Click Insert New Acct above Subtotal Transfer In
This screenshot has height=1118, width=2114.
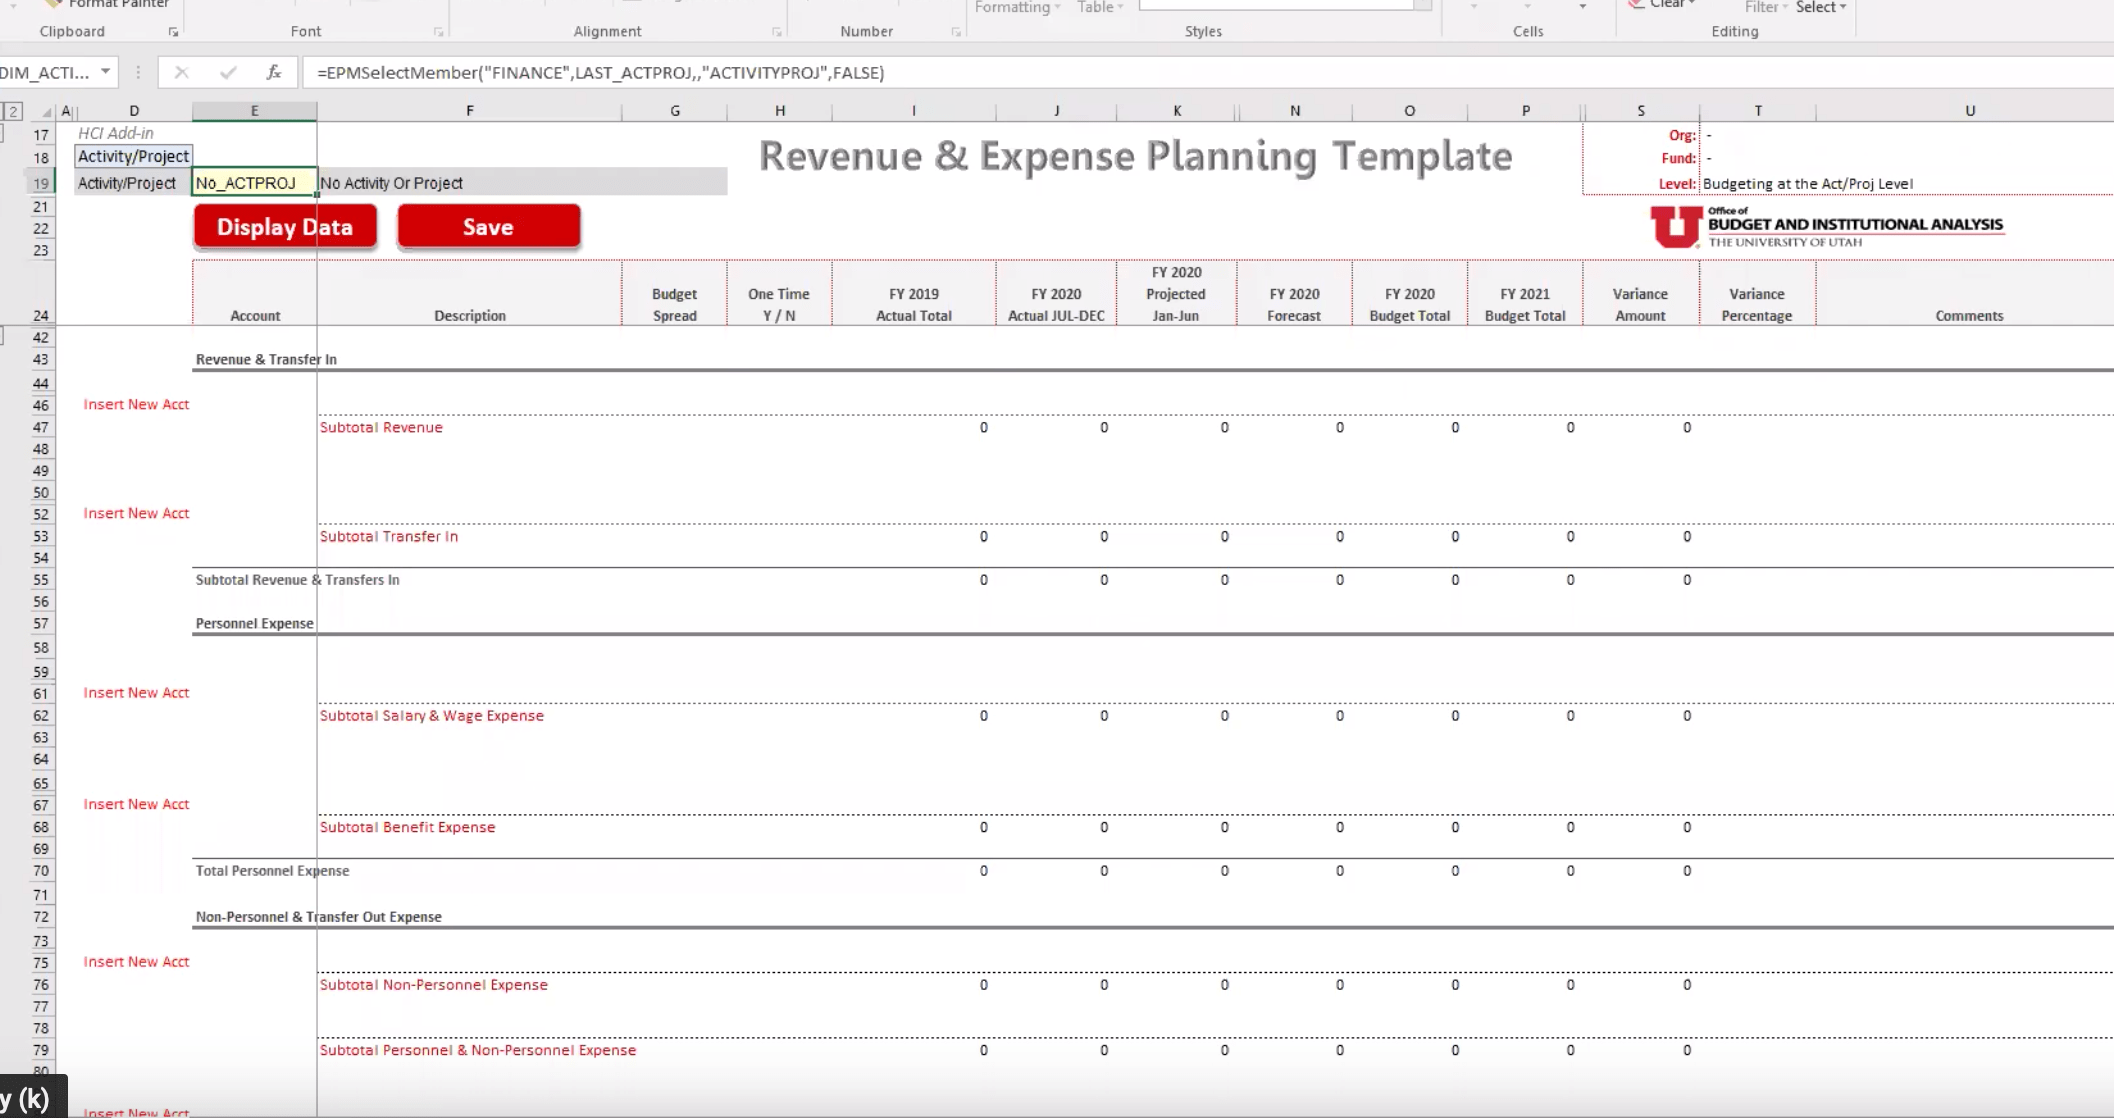coord(136,513)
